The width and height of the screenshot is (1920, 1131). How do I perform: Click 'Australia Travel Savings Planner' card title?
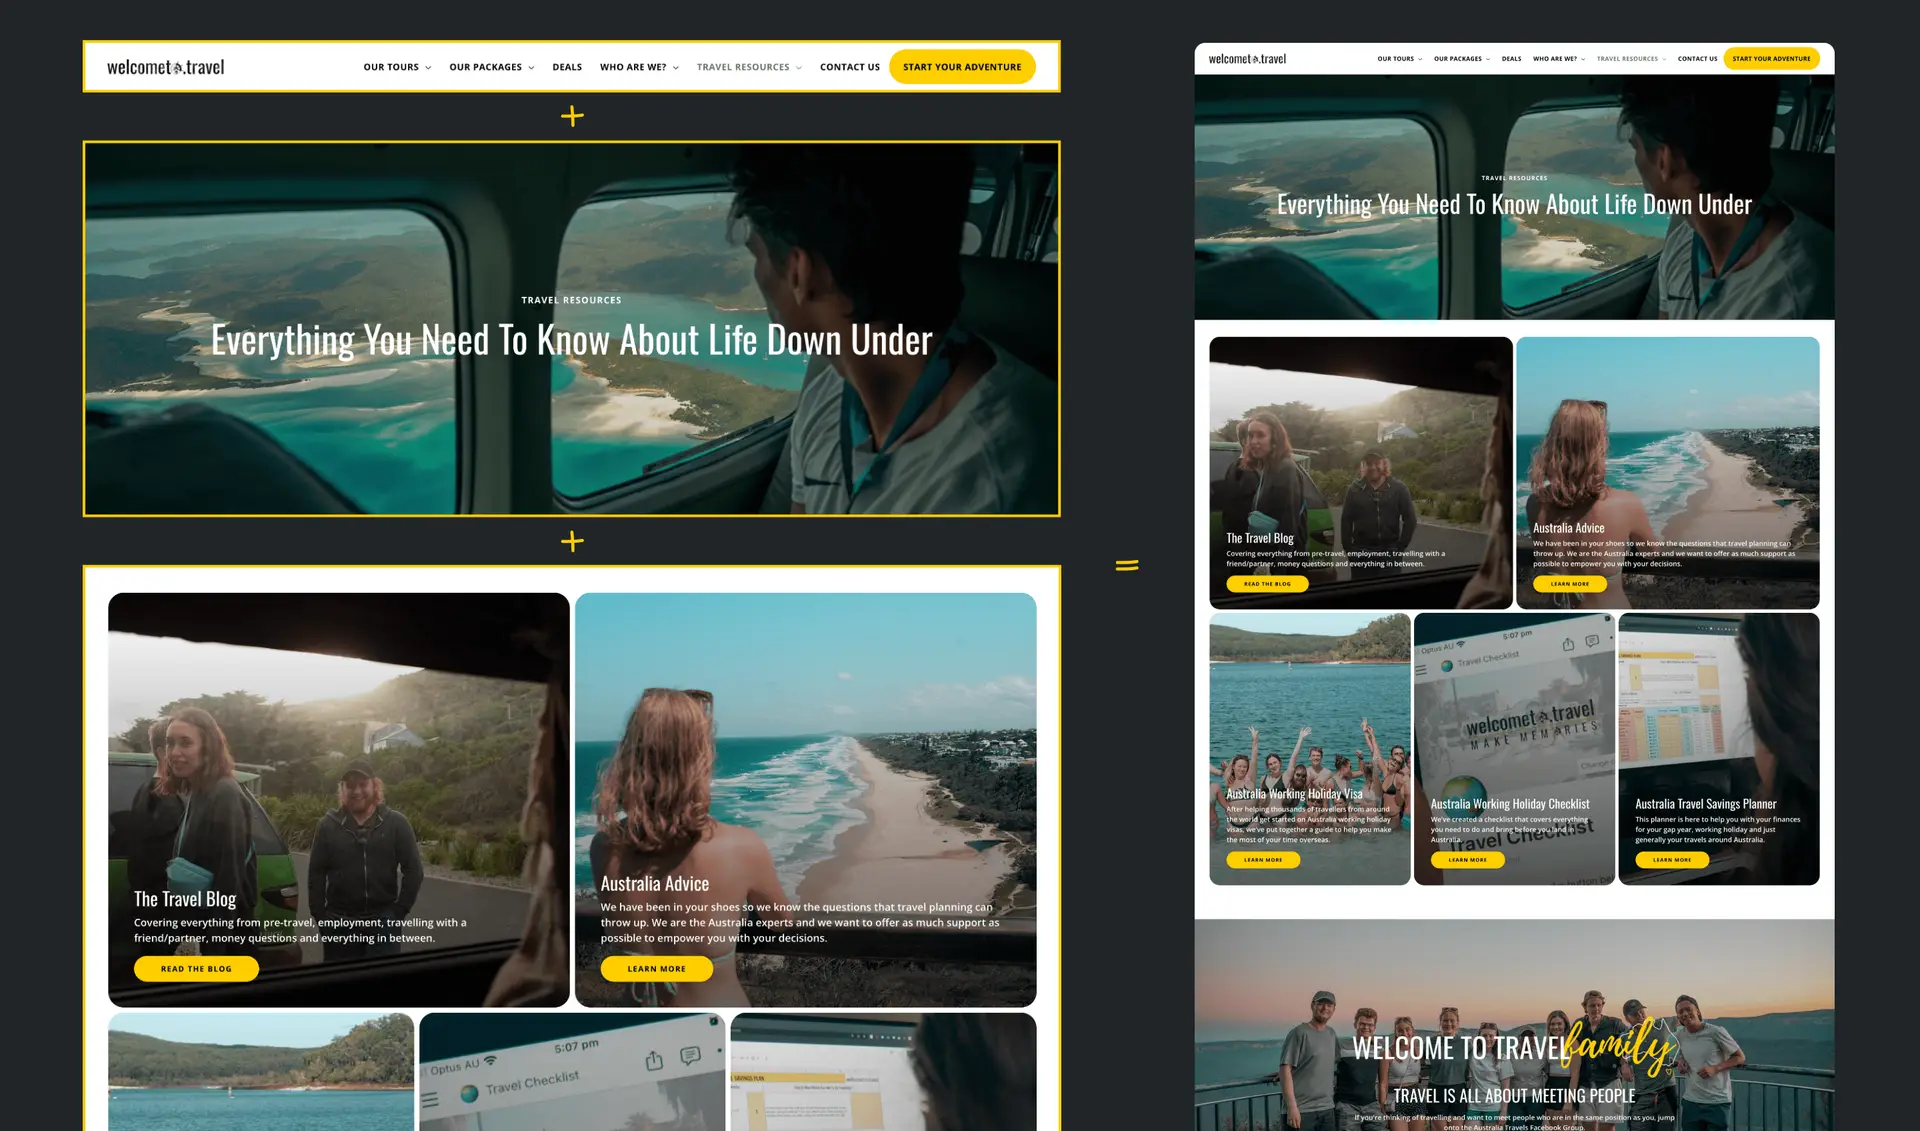[x=1705, y=804]
